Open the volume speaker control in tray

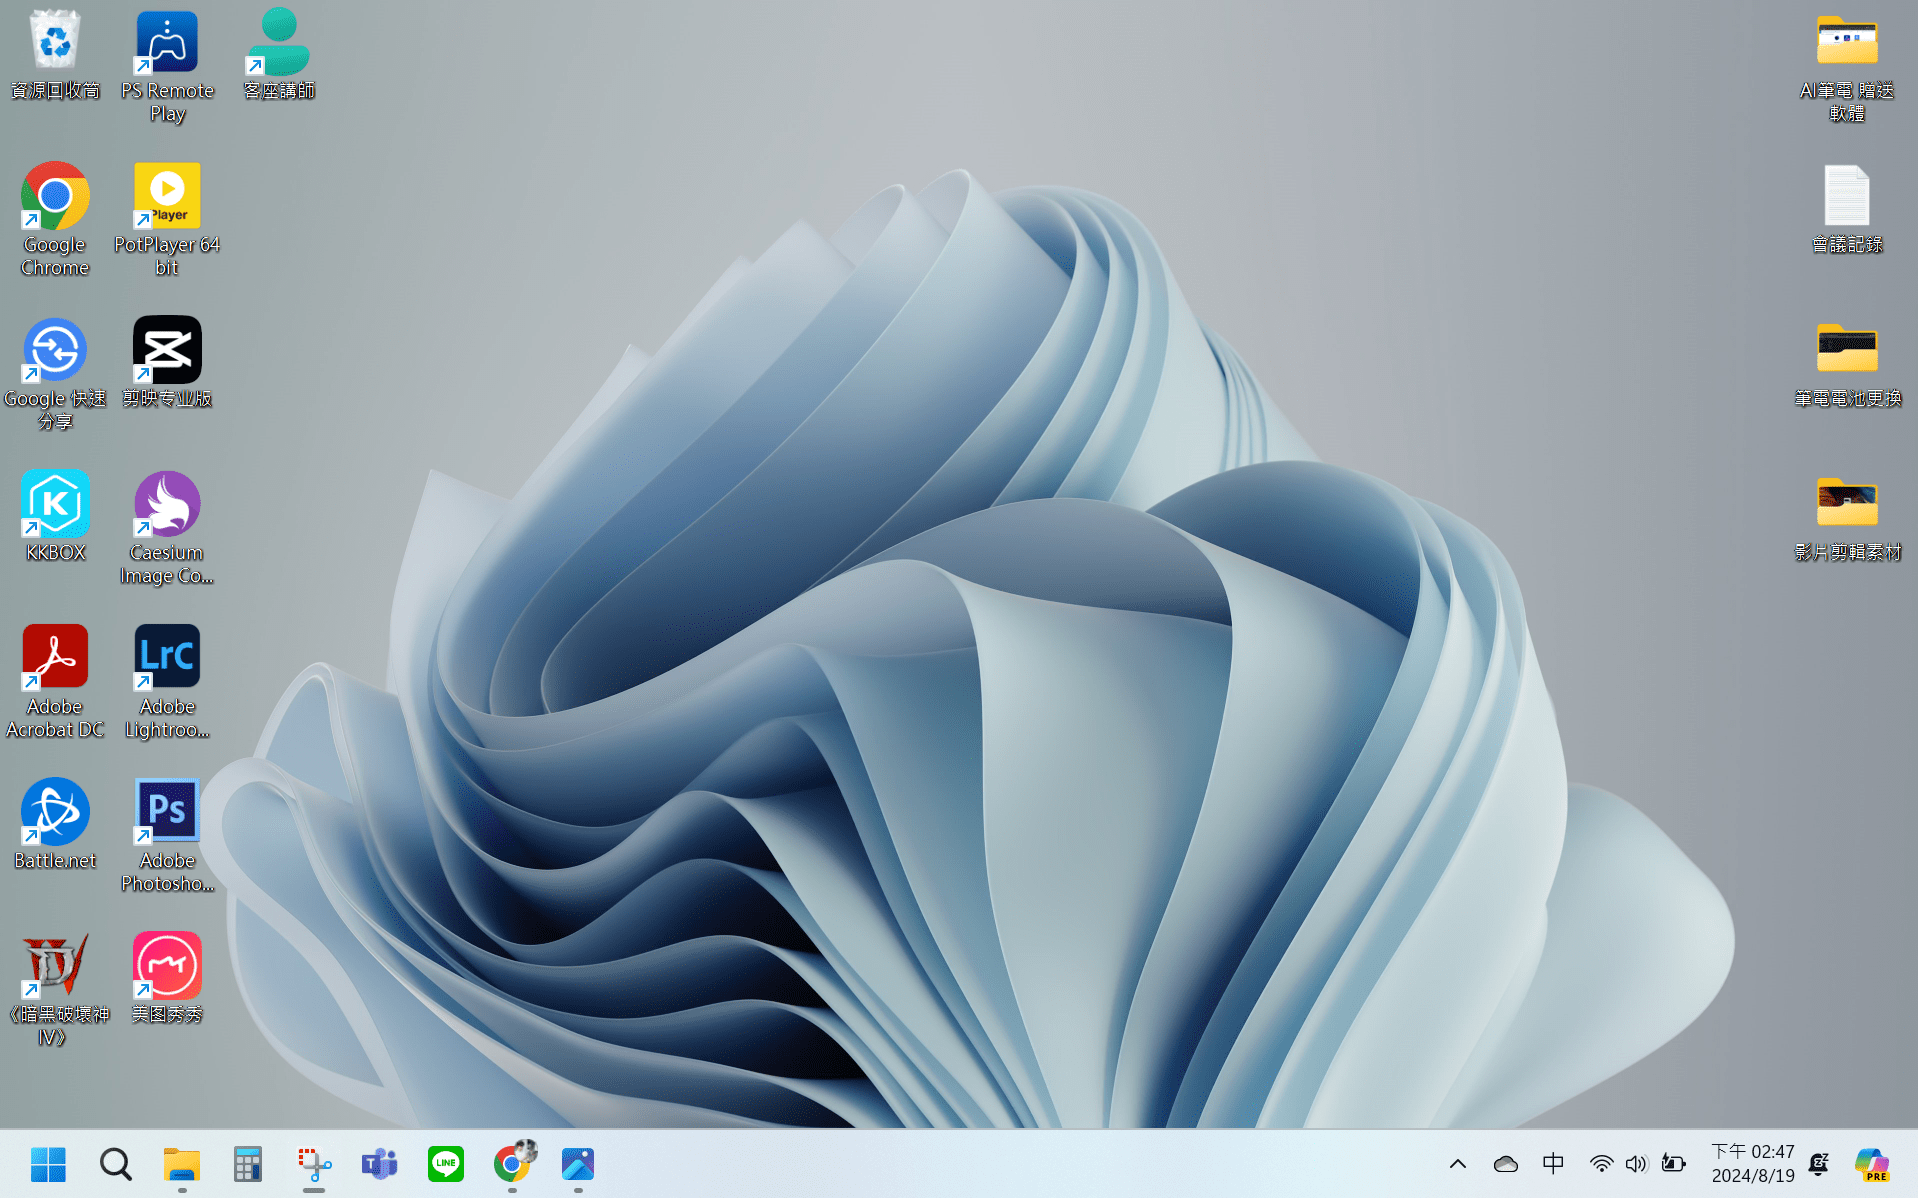tap(1636, 1164)
